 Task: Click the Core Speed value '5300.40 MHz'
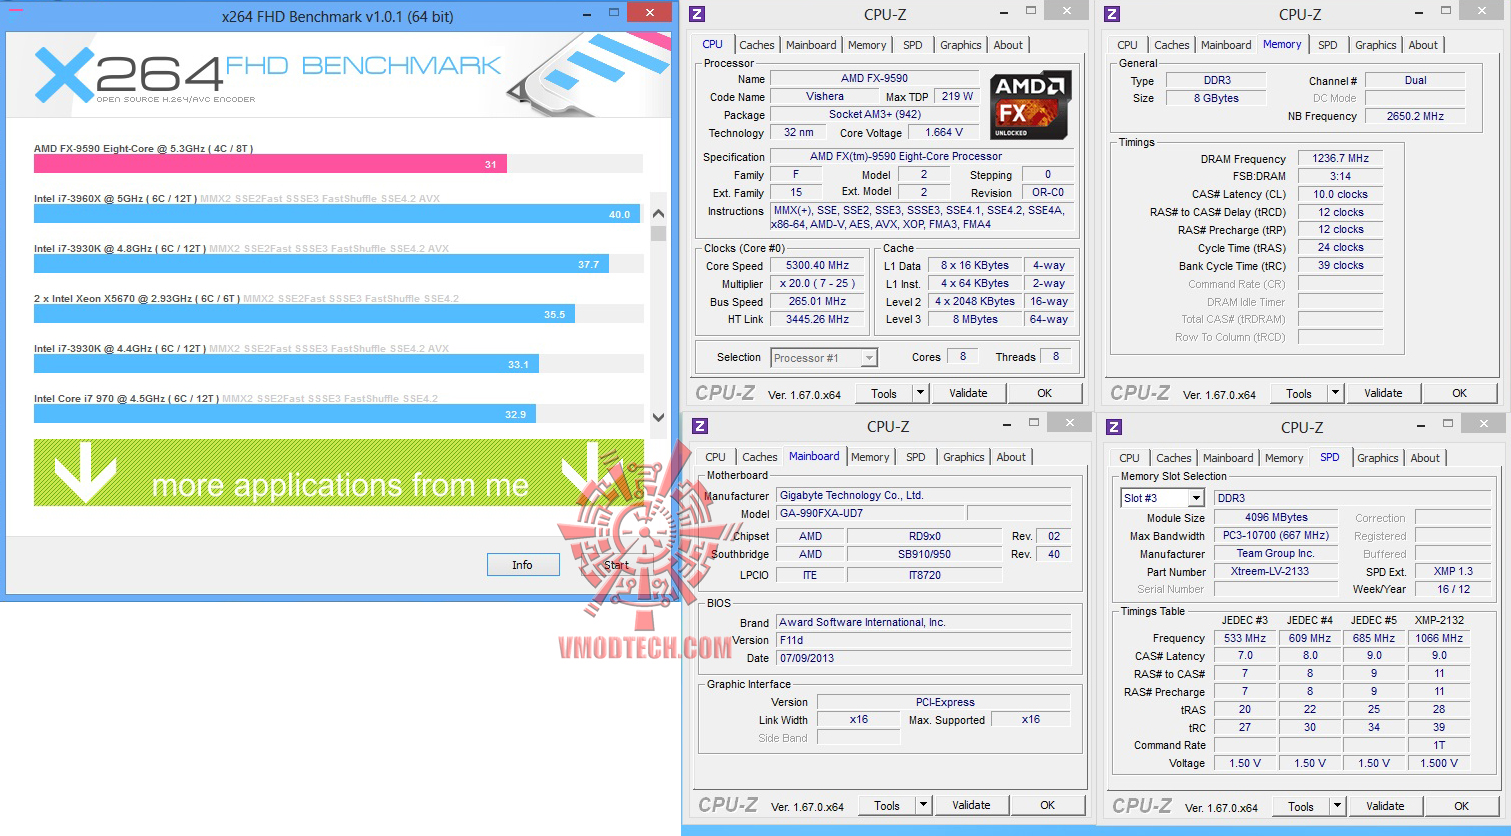point(817,266)
